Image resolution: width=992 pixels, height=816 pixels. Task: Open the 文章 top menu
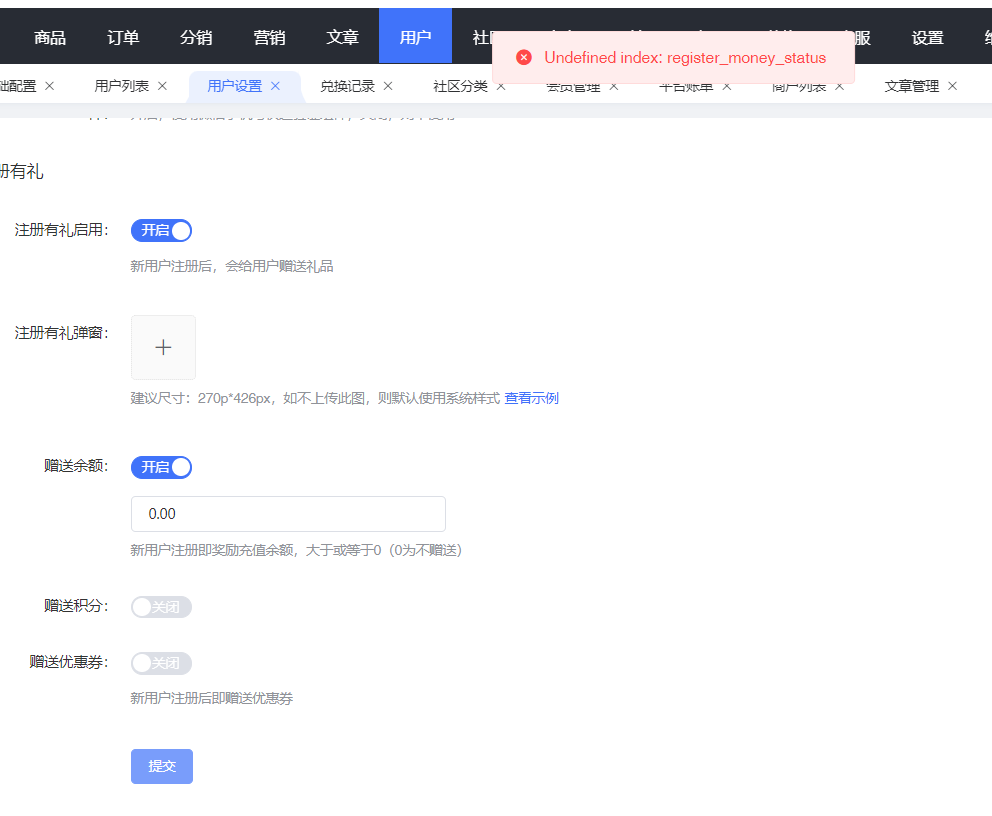coord(342,37)
